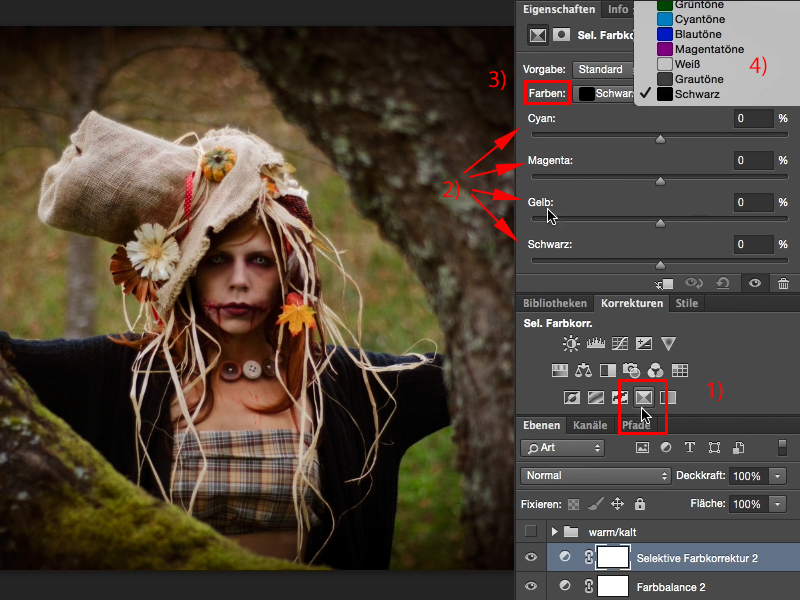This screenshot has height=600, width=800.
Task: Click the Gelb slider handle
Action: point(660,222)
